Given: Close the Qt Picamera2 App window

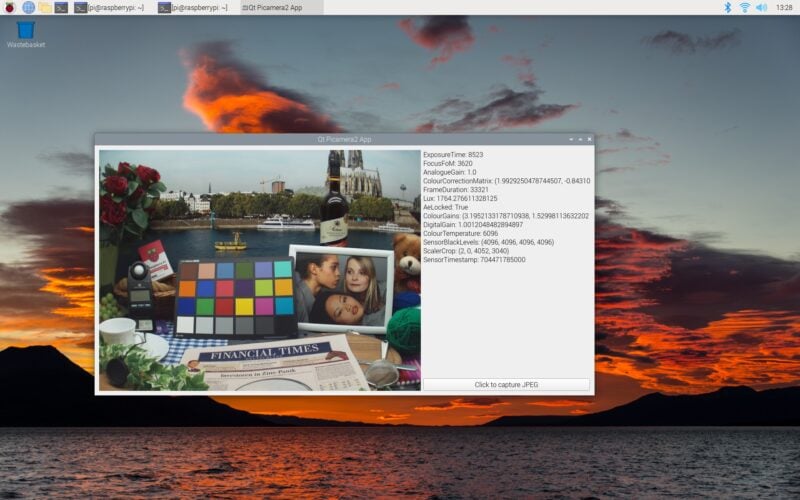Looking at the screenshot, I should 589,139.
